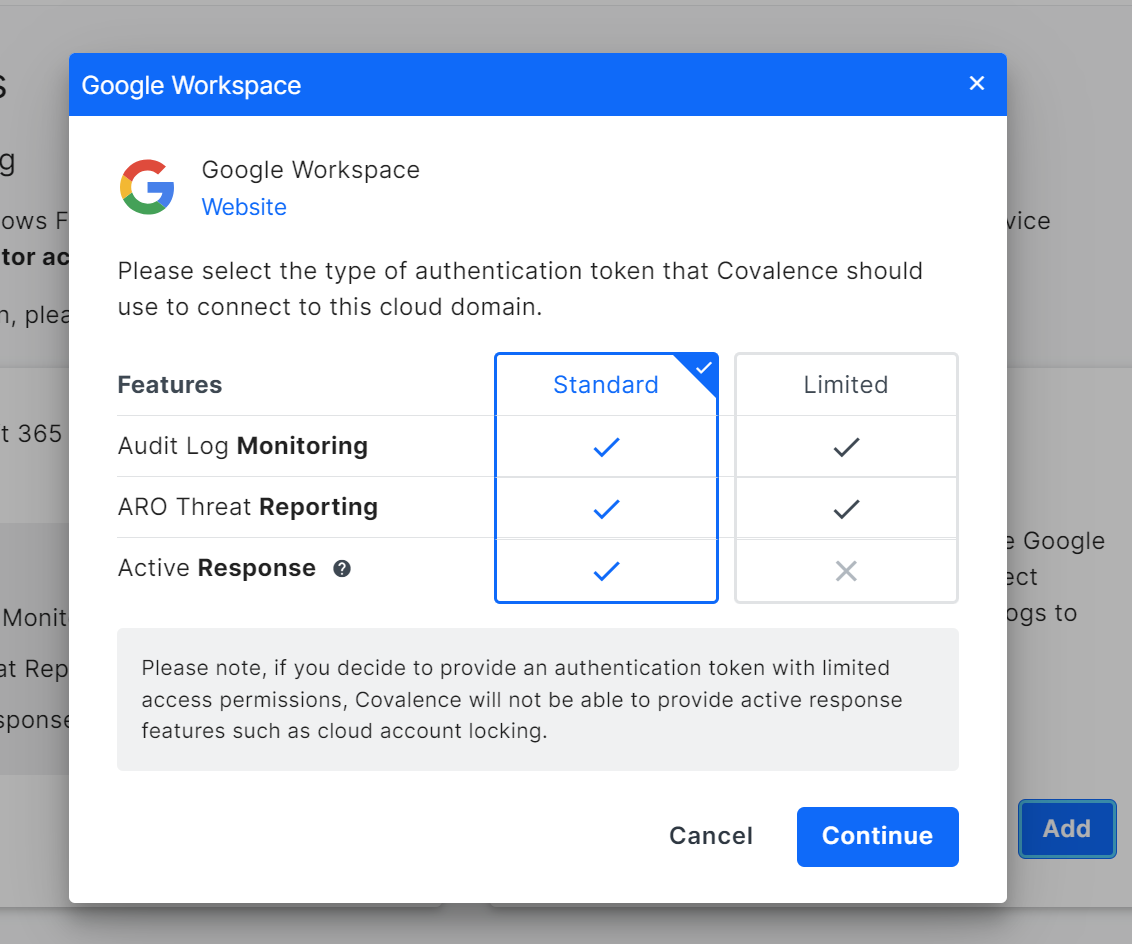Click the selected corner checkmark on Standard
The height and width of the screenshot is (944, 1132).
(703, 368)
